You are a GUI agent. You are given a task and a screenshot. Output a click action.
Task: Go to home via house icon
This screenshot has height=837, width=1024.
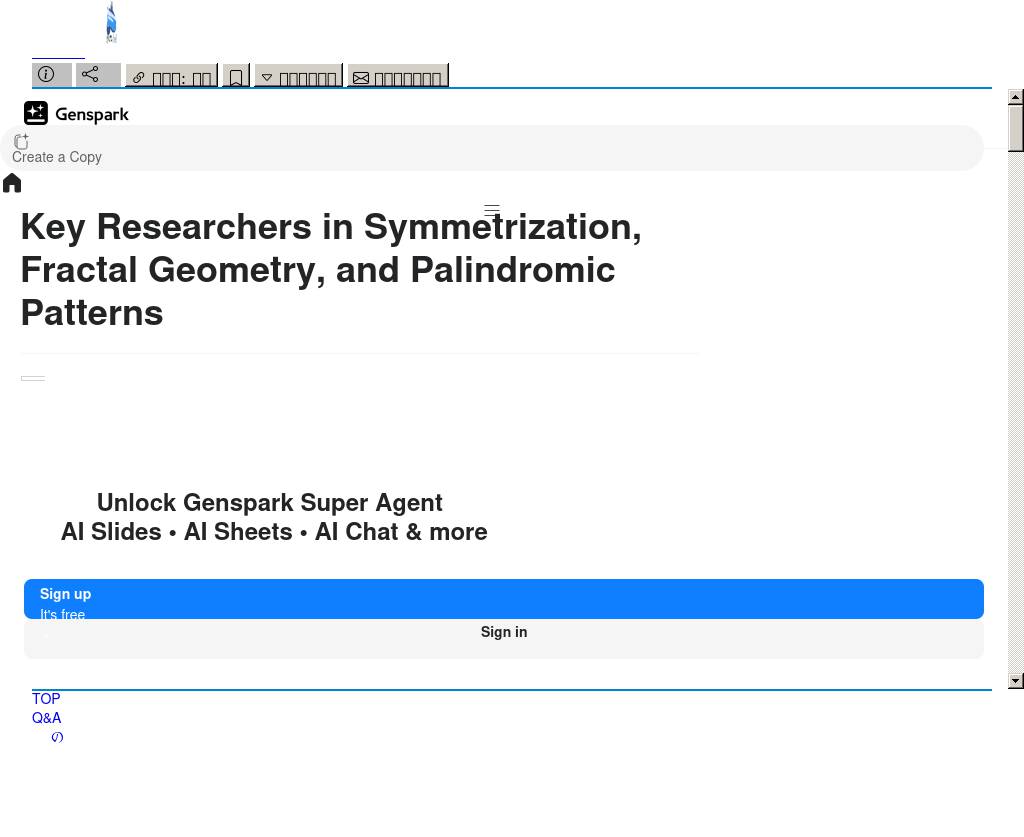[12, 183]
